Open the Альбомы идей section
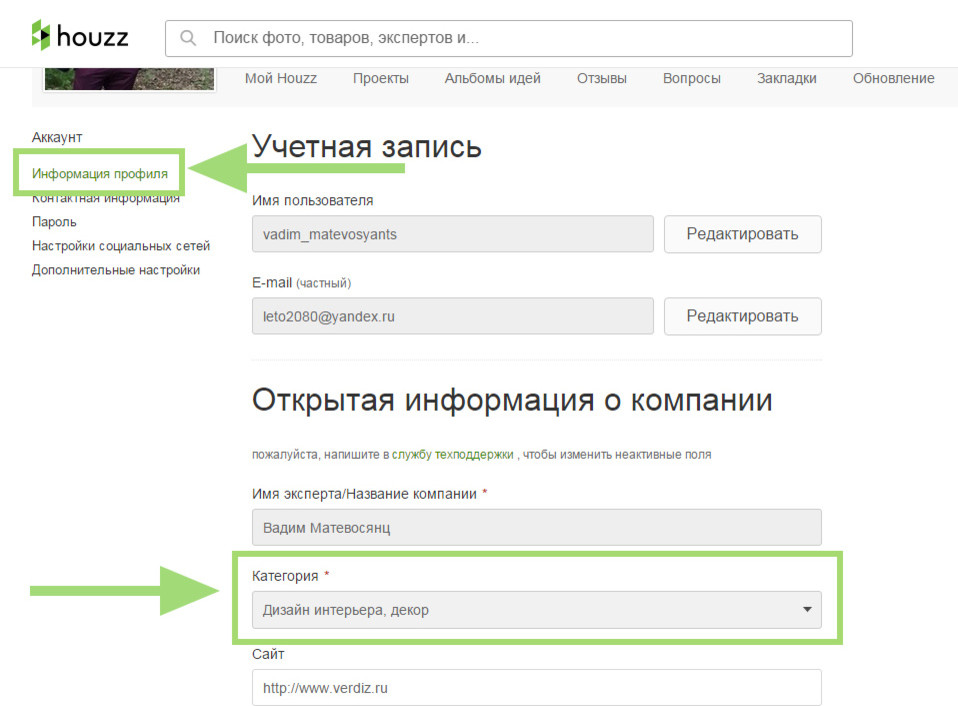Viewport: 958px width, 706px height. click(492, 78)
